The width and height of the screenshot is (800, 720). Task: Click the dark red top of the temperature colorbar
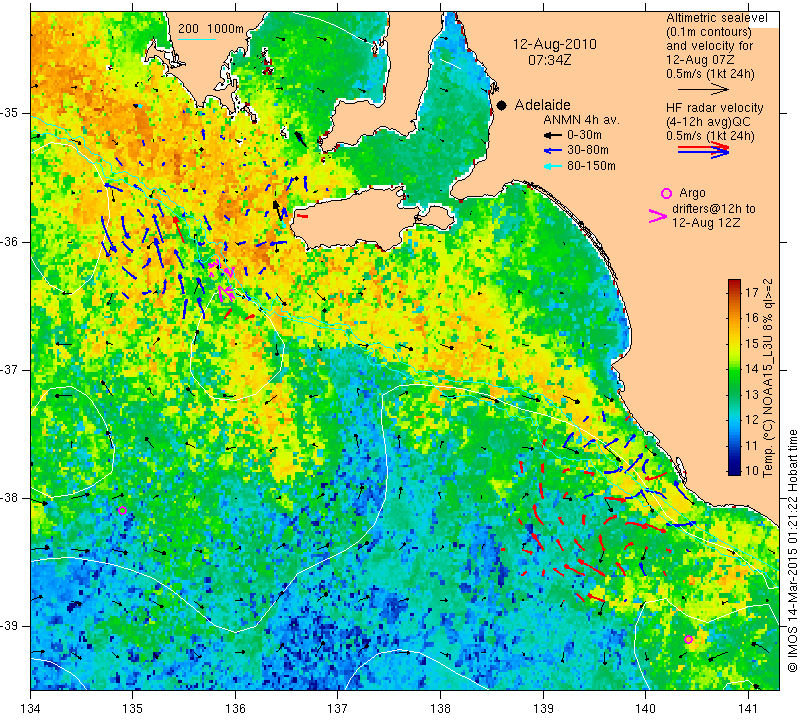coord(734,284)
